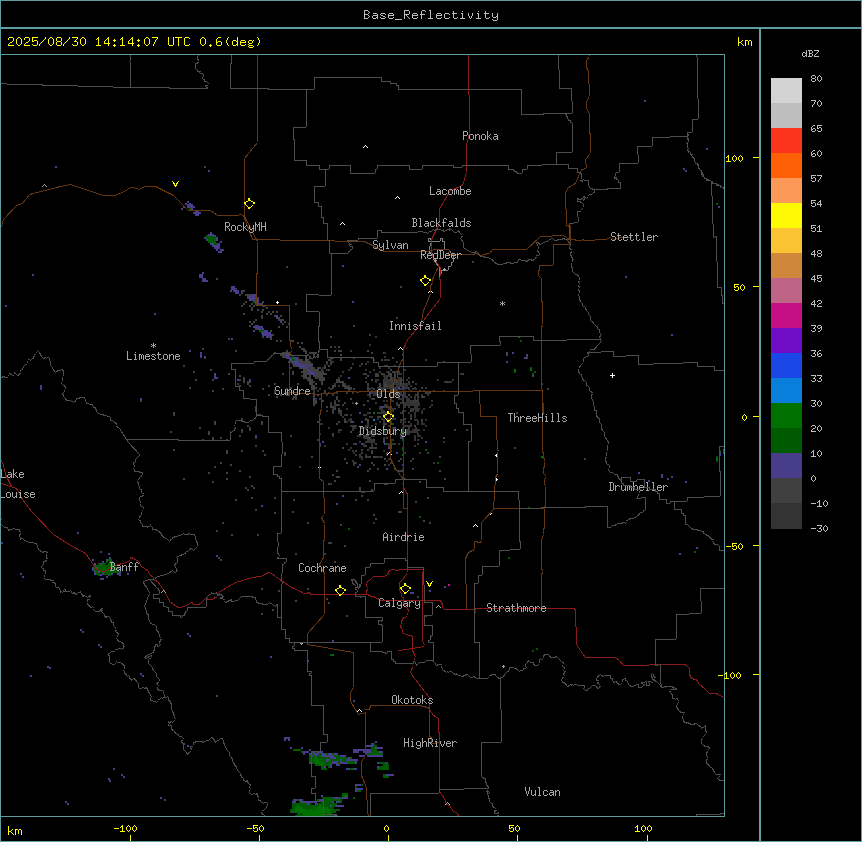Click the 100 tick on right axis
This screenshot has height=842, width=862.
click(x=734, y=158)
